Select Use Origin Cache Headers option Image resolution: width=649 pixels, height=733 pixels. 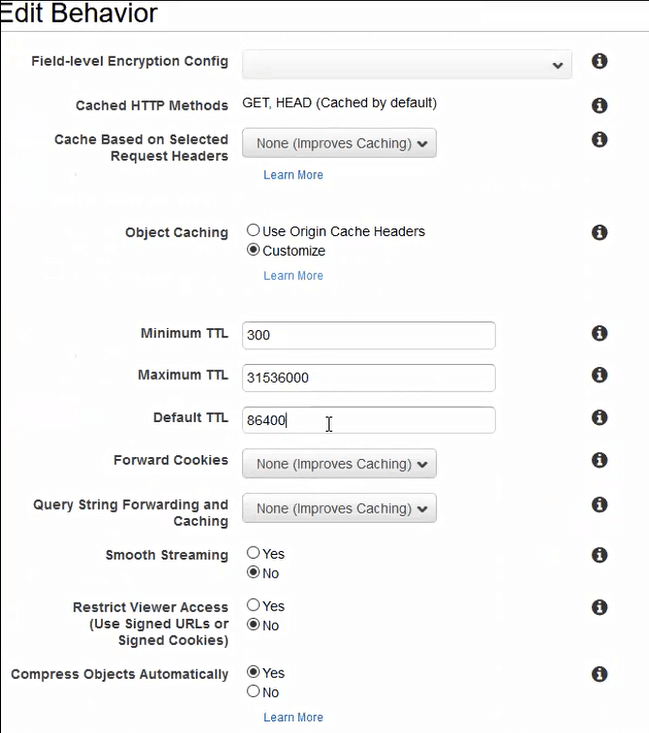[x=254, y=231]
